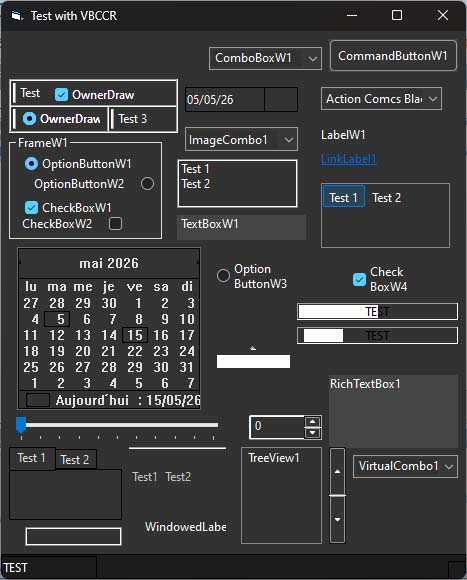467x580 pixels.
Task: Click the white pager control bar
Action: click(x=253, y=361)
